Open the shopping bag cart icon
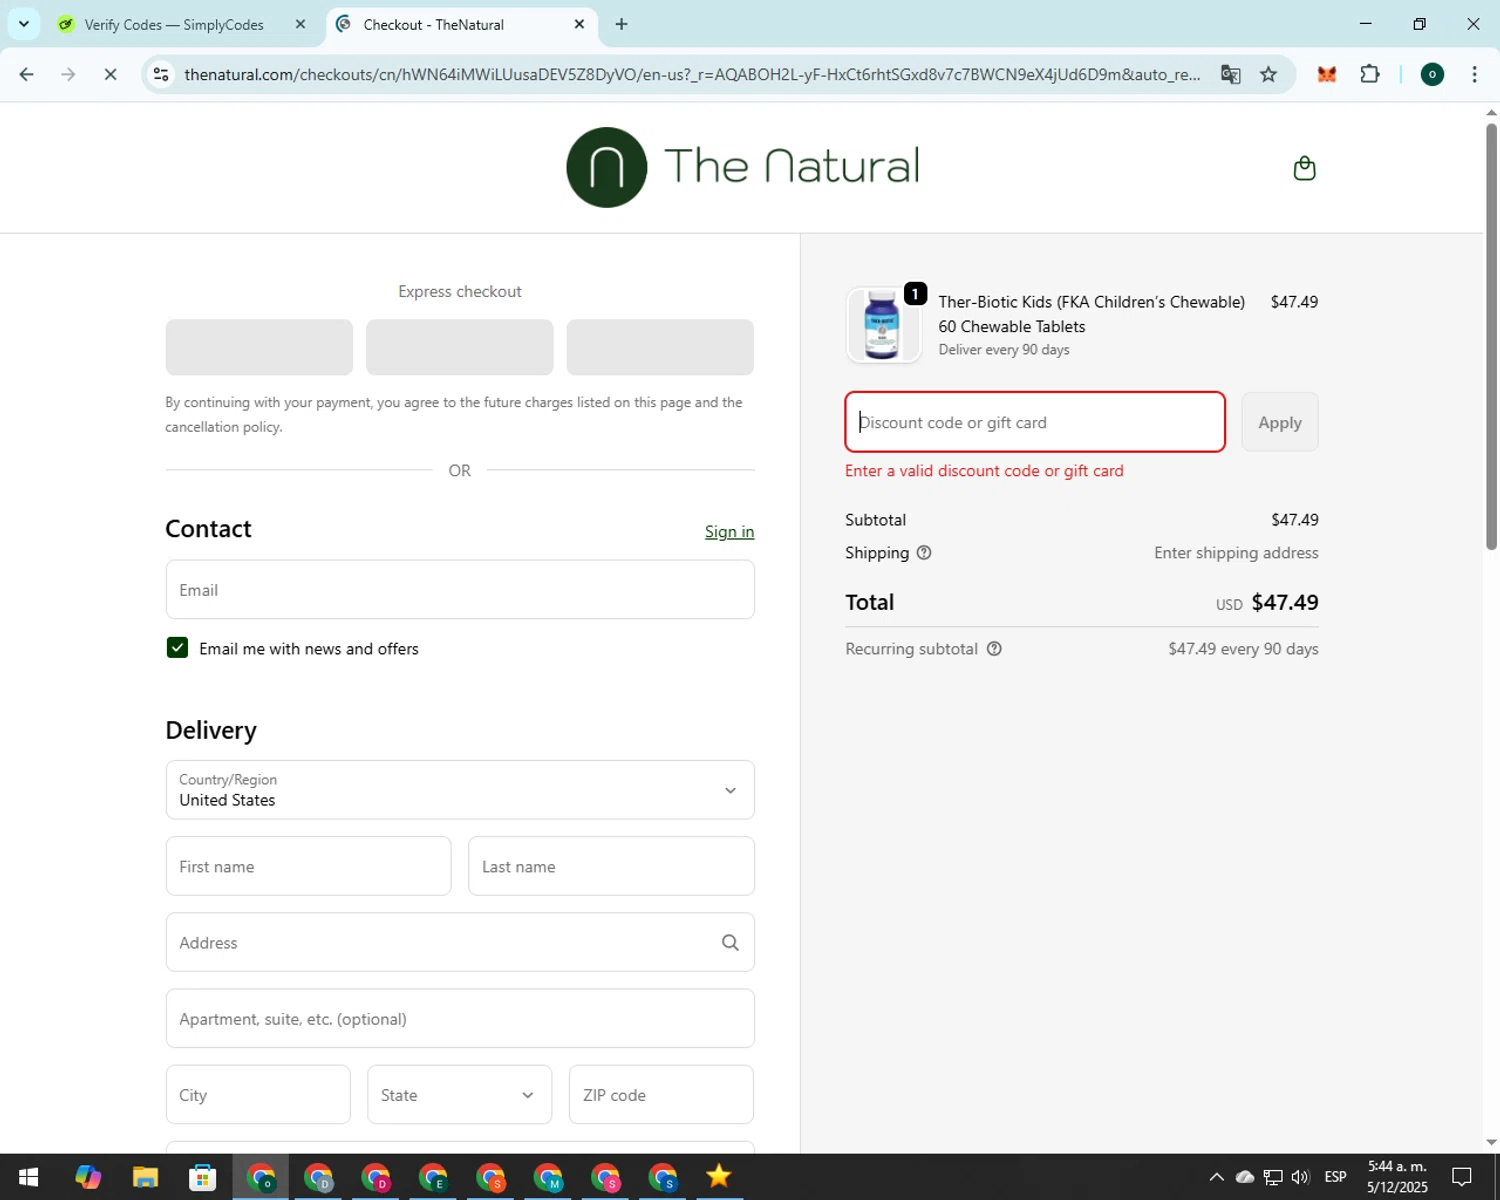The width and height of the screenshot is (1500, 1200). [1304, 168]
